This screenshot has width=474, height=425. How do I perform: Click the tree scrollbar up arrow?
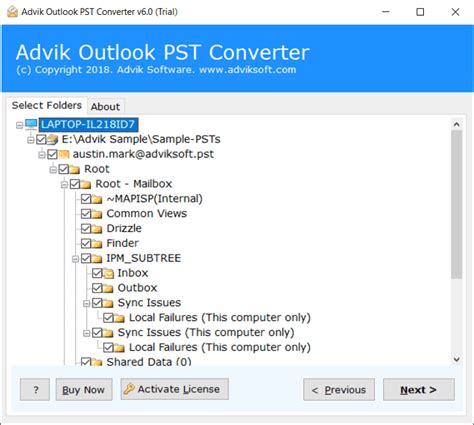[457, 125]
